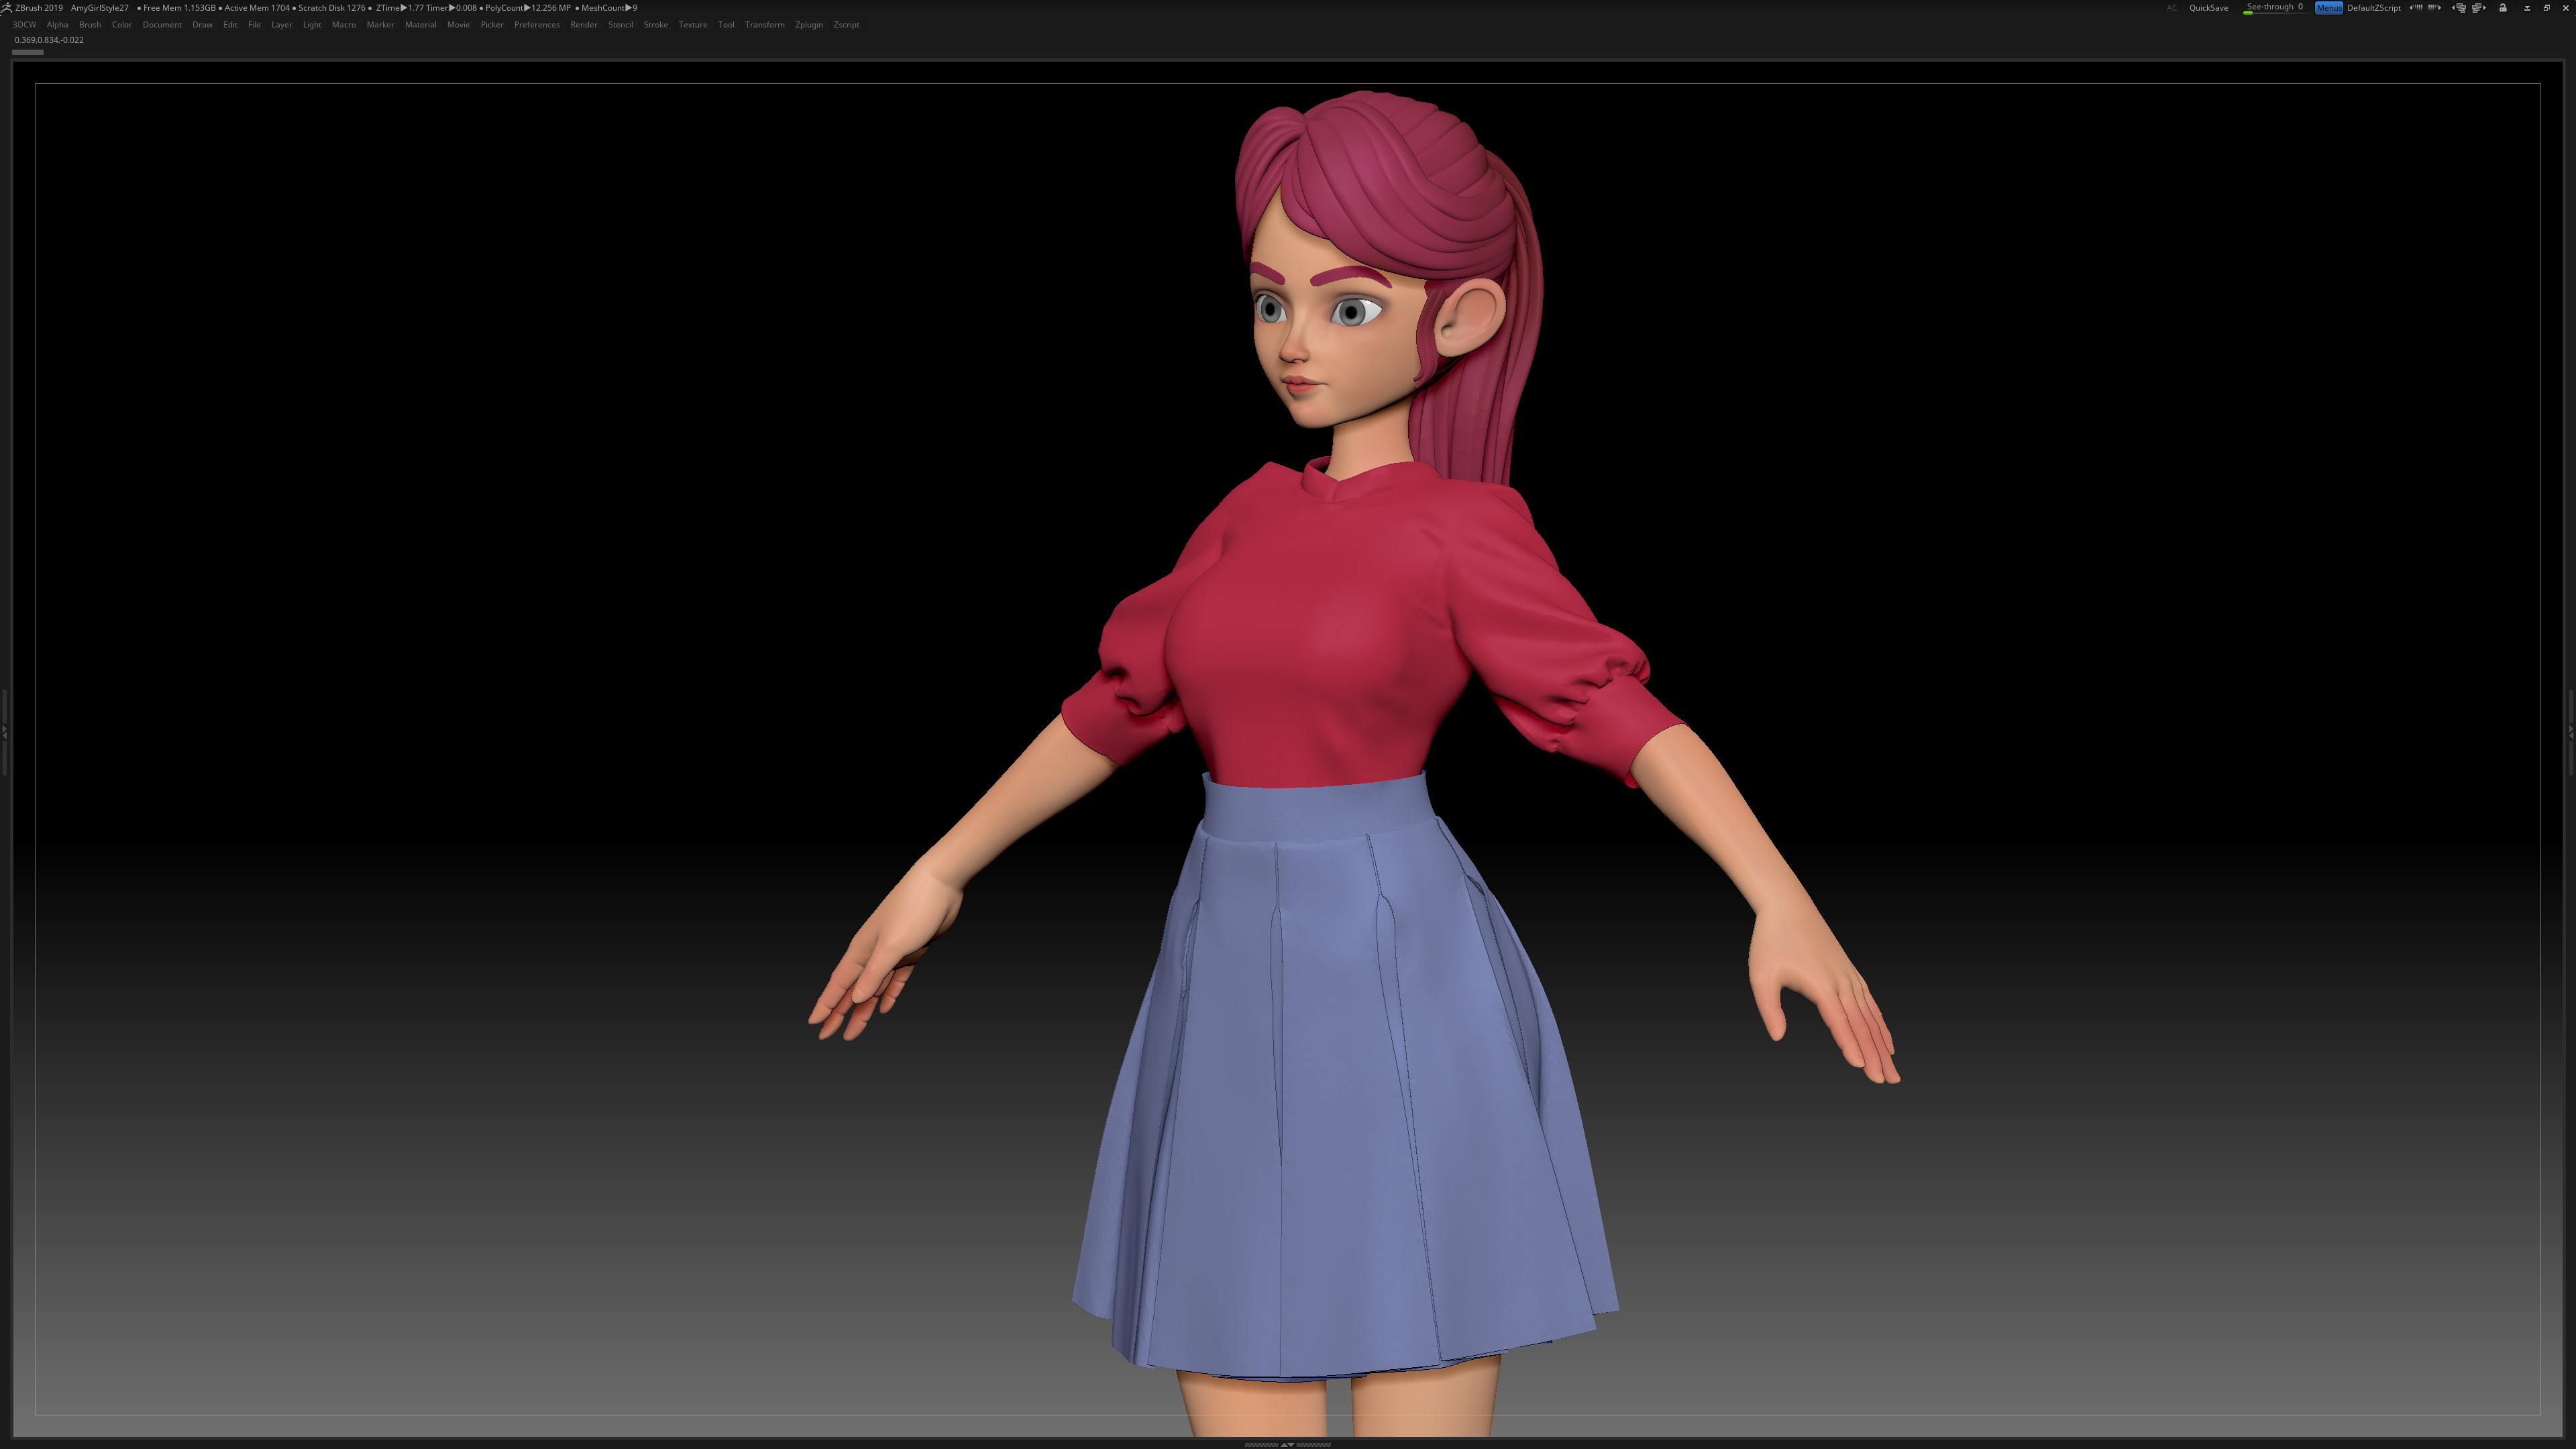The height and width of the screenshot is (1449, 2576).
Task: Click the AmyGirlStyle27 file name
Action: (100, 8)
